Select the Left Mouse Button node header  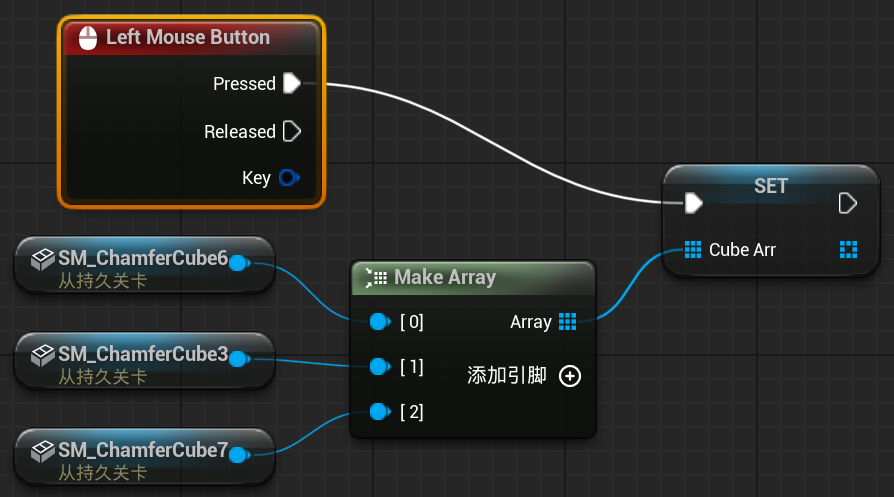pos(190,38)
